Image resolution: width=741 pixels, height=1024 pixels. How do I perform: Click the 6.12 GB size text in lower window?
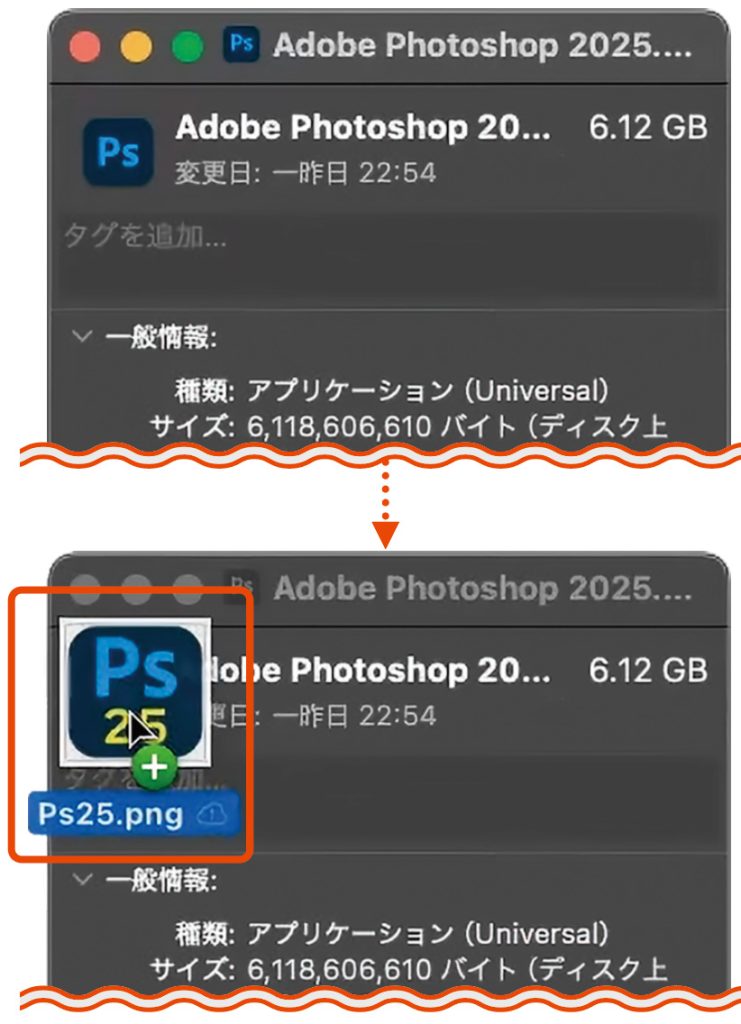pos(648,669)
